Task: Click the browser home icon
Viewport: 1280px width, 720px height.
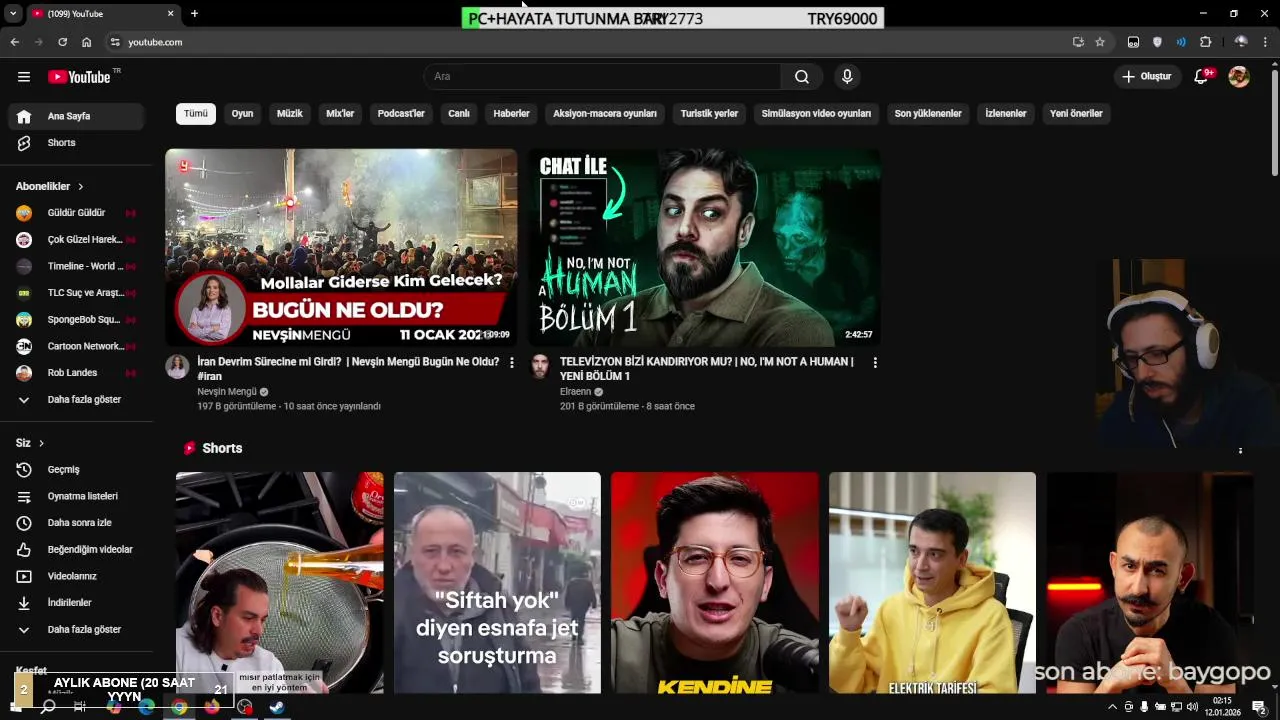Action: pyautogui.click(x=87, y=42)
